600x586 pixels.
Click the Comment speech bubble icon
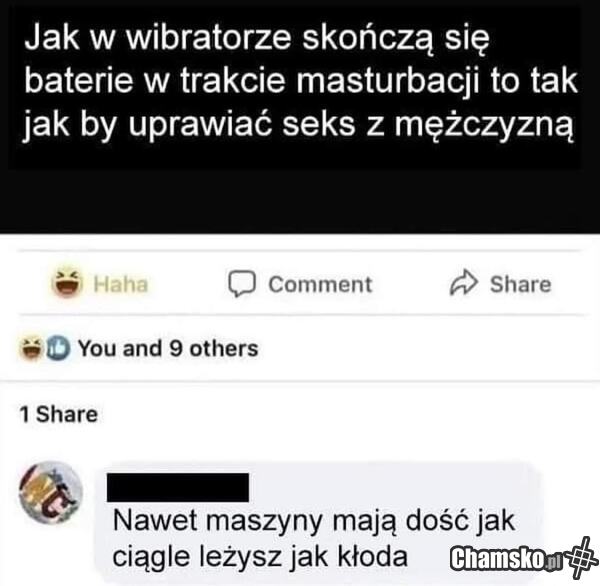tap(242, 284)
